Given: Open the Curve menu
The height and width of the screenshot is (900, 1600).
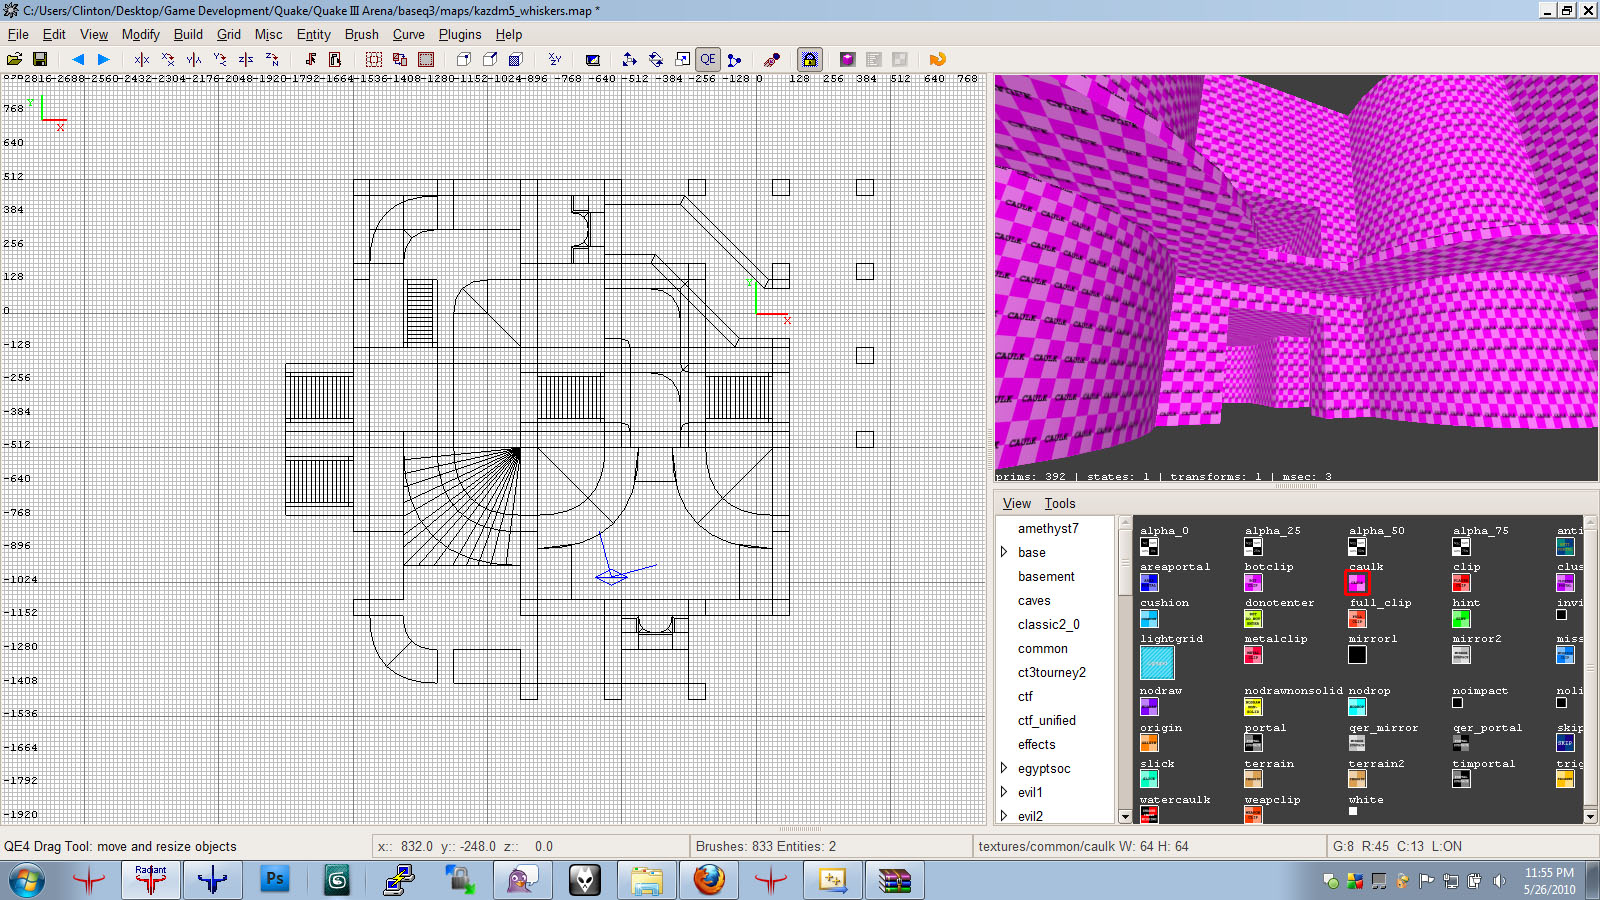Looking at the screenshot, I should [x=408, y=34].
